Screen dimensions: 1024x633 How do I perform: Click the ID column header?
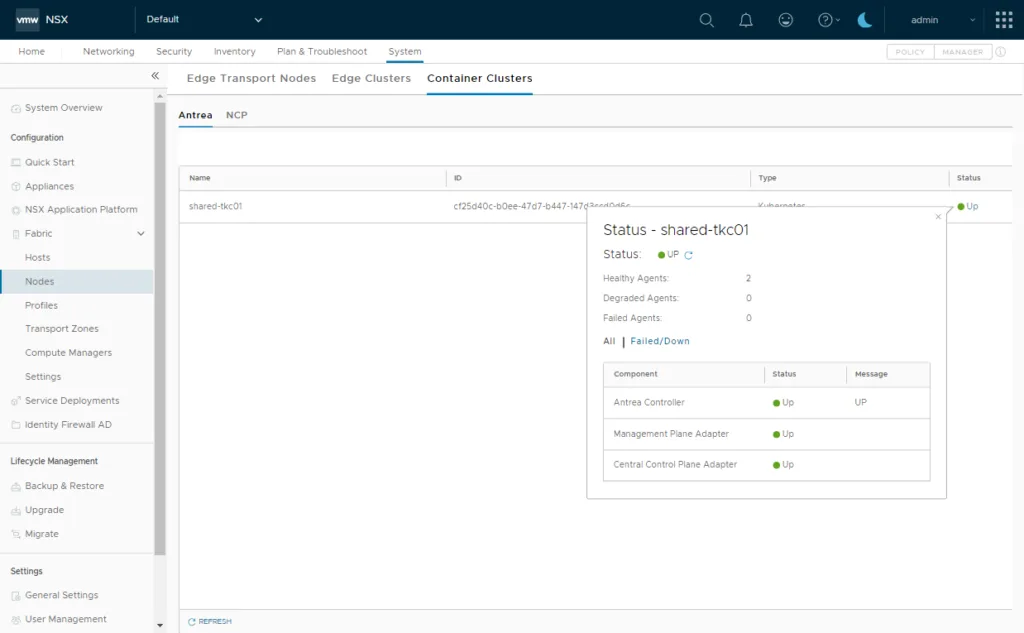coord(458,178)
